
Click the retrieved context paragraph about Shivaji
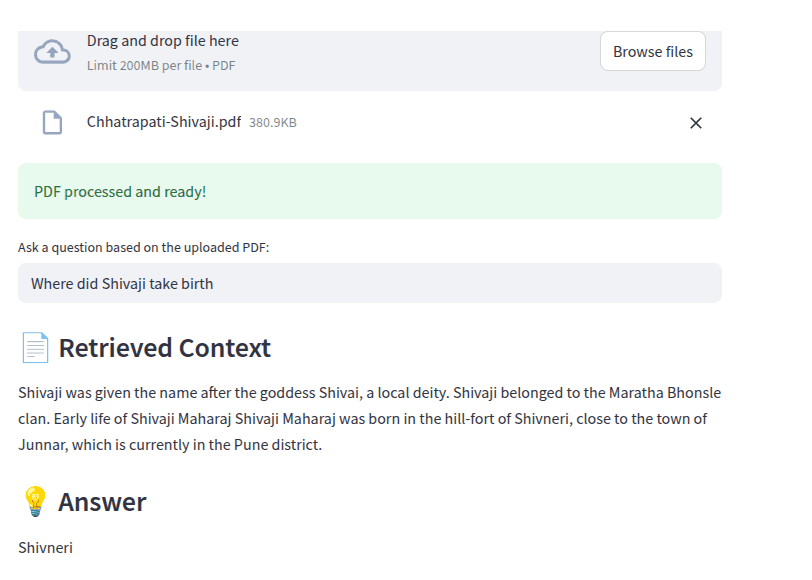(370, 419)
